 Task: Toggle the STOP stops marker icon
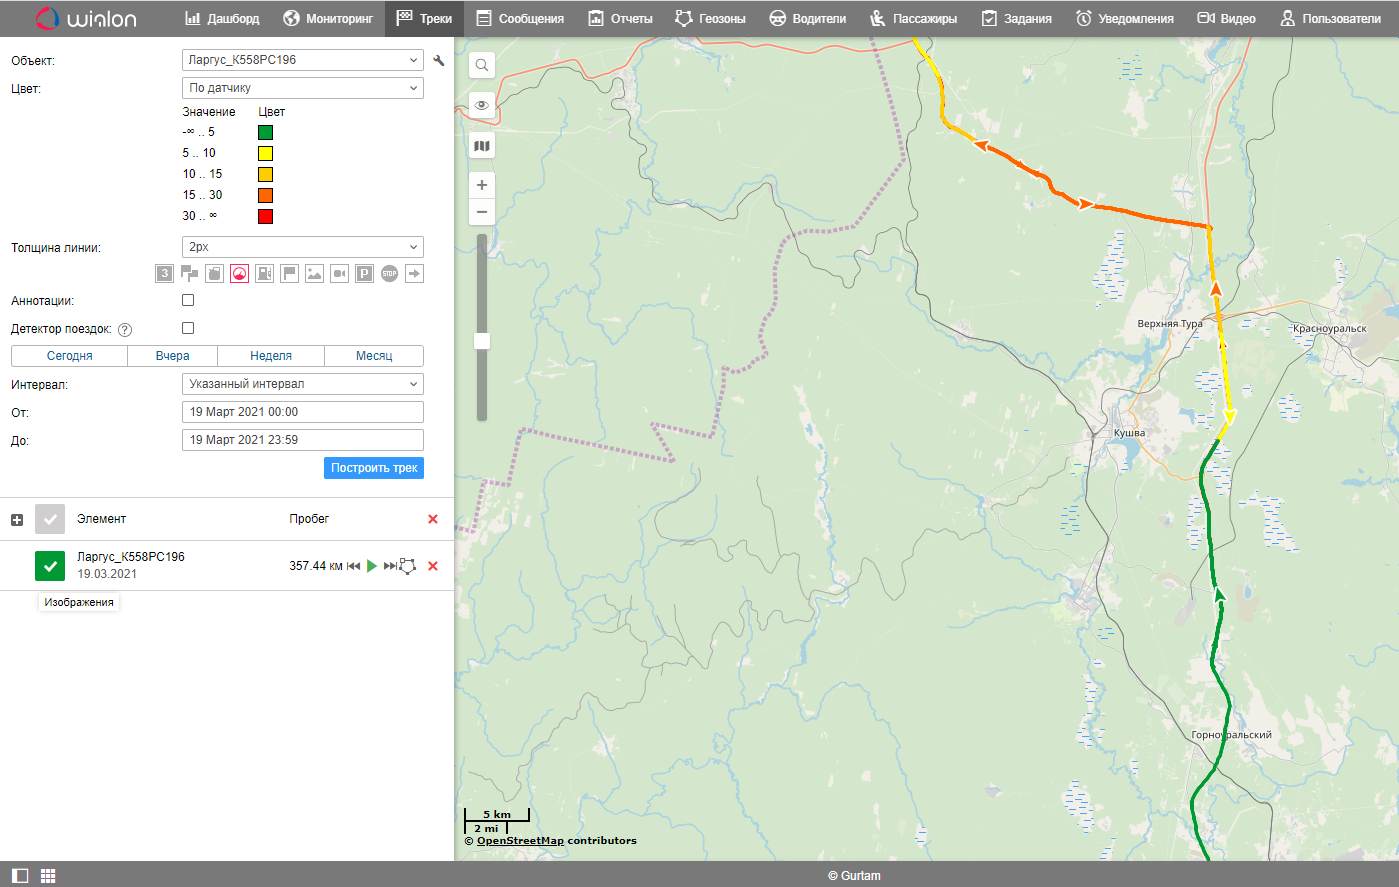pyautogui.click(x=389, y=273)
